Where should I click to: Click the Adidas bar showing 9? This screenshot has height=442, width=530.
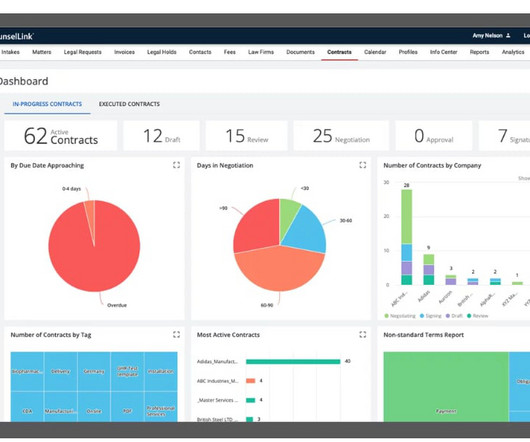[x=429, y=270]
